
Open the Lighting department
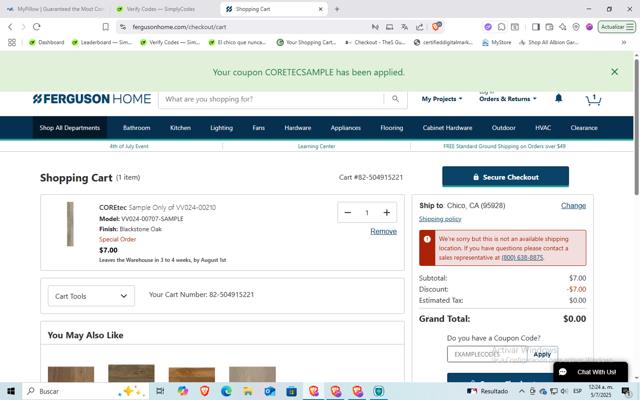pyautogui.click(x=221, y=128)
